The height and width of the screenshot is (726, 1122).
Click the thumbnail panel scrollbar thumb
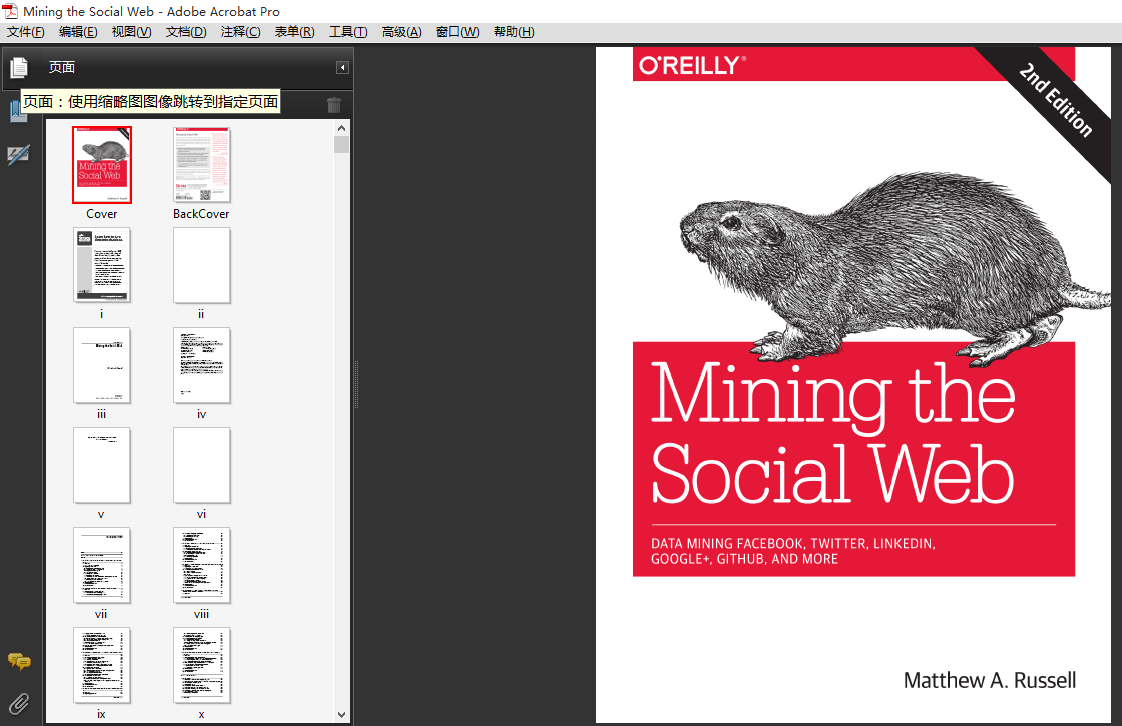coord(341,144)
